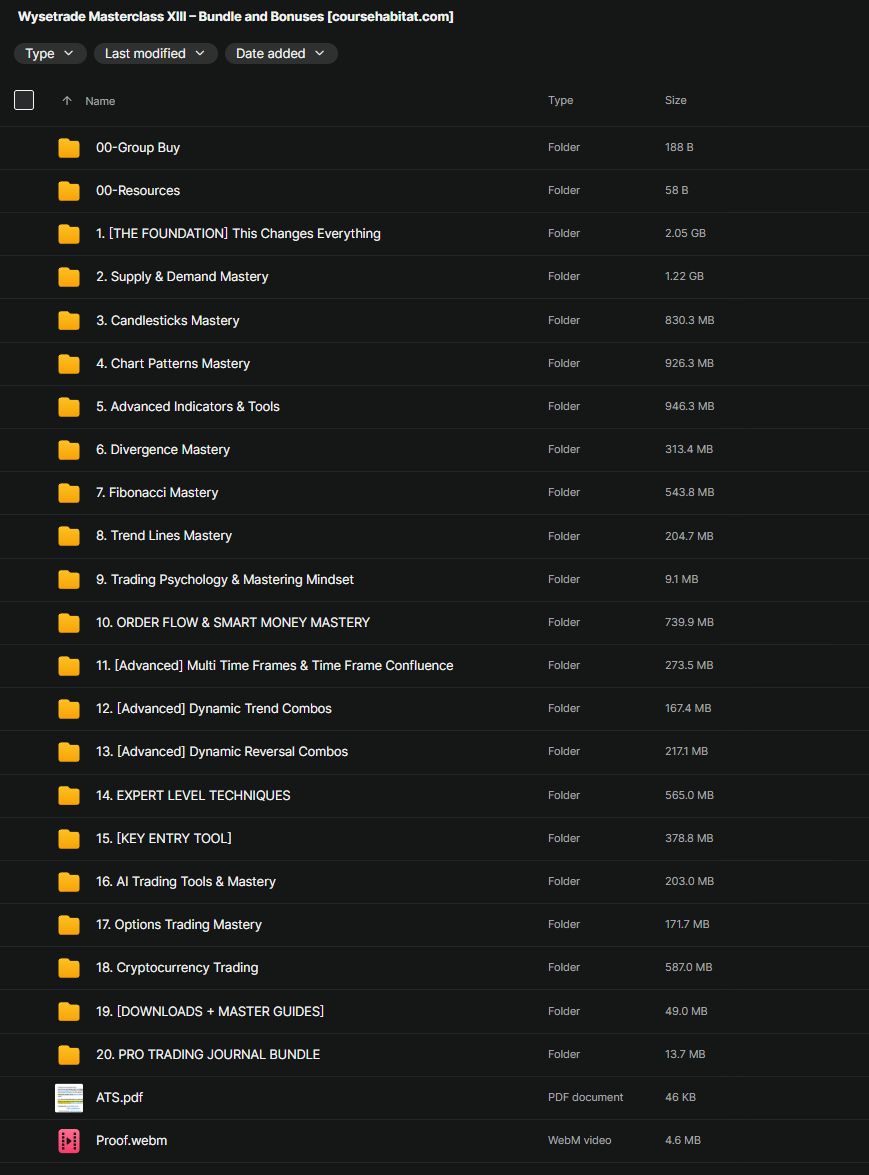The width and height of the screenshot is (869, 1175).
Task: Open 3. Candlesticks Mastery name
Action: tap(168, 321)
